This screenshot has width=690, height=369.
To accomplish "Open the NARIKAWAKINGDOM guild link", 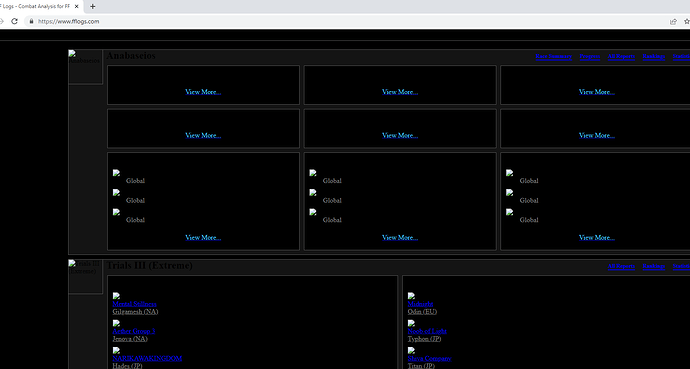I will (x=147, y=358).
